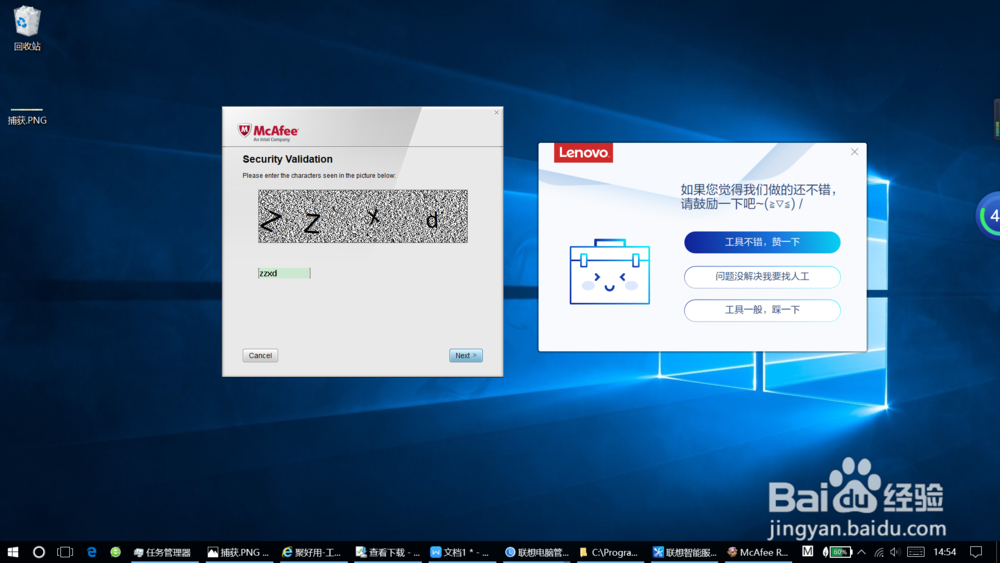Switch to 任务管理器 taskbar window
Image resolution: width=1000 pixels, height=563 pixels.
pyautogui.click(x=162, y=552)
